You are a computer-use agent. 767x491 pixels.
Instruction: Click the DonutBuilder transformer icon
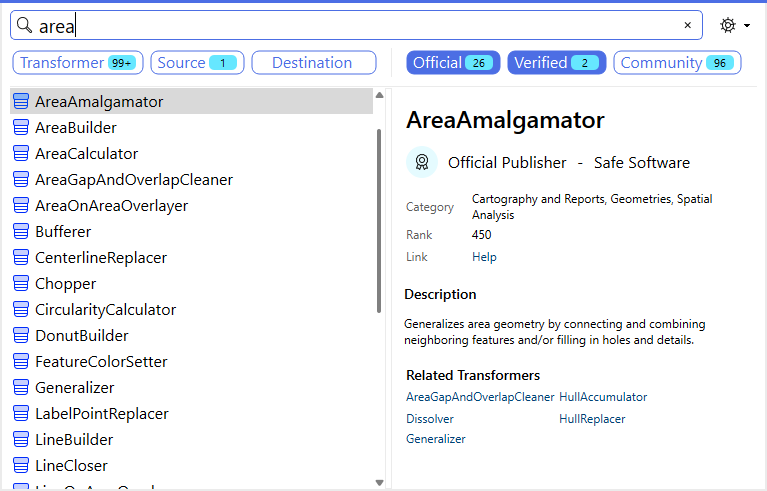tap(21, 336)
